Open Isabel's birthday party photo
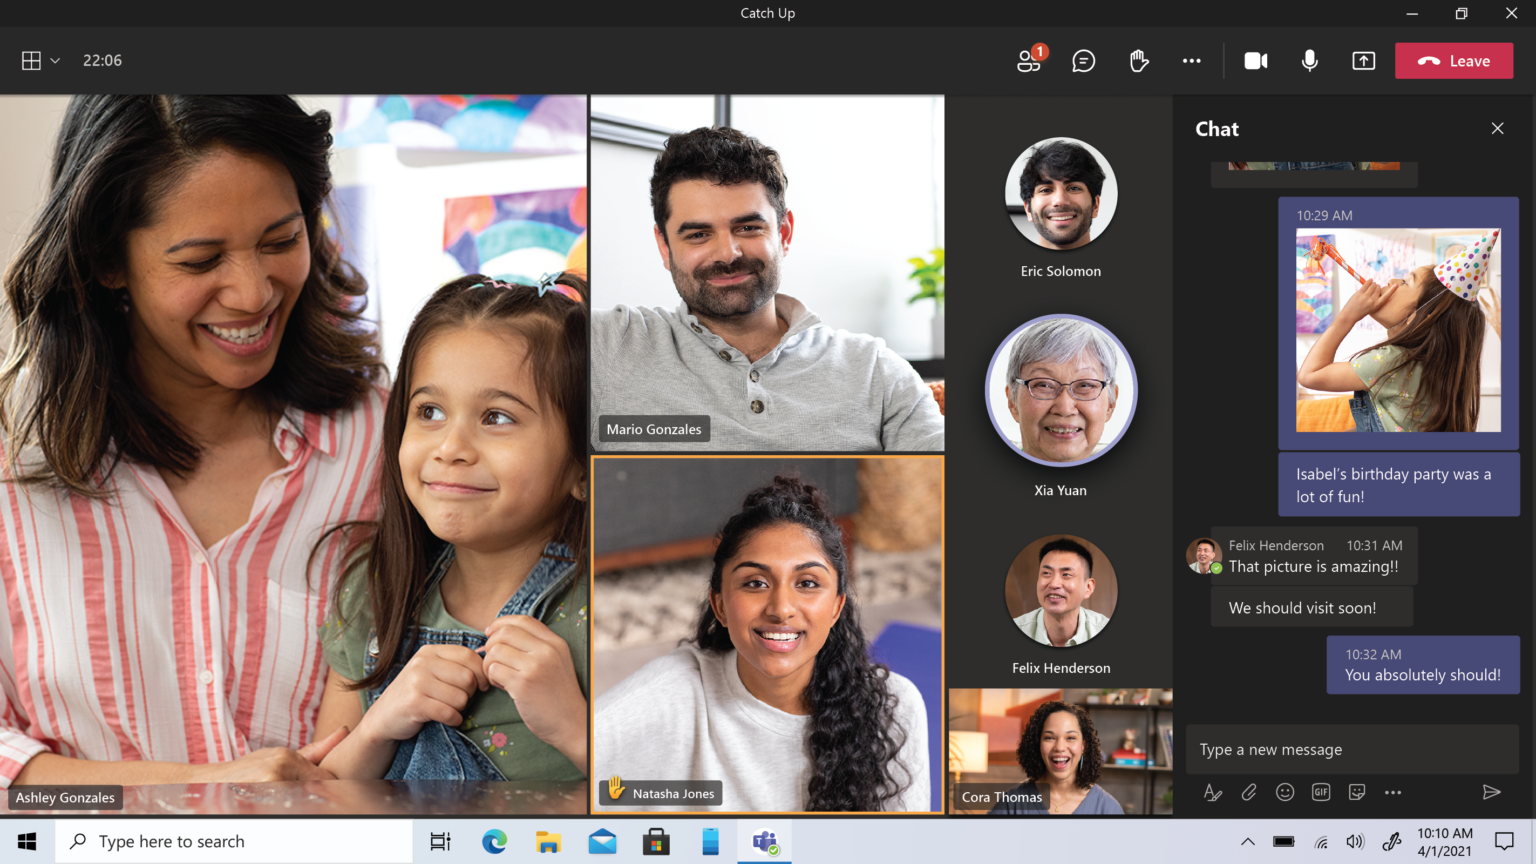This screenshot has height=864, width=1536. [1398, 330]
